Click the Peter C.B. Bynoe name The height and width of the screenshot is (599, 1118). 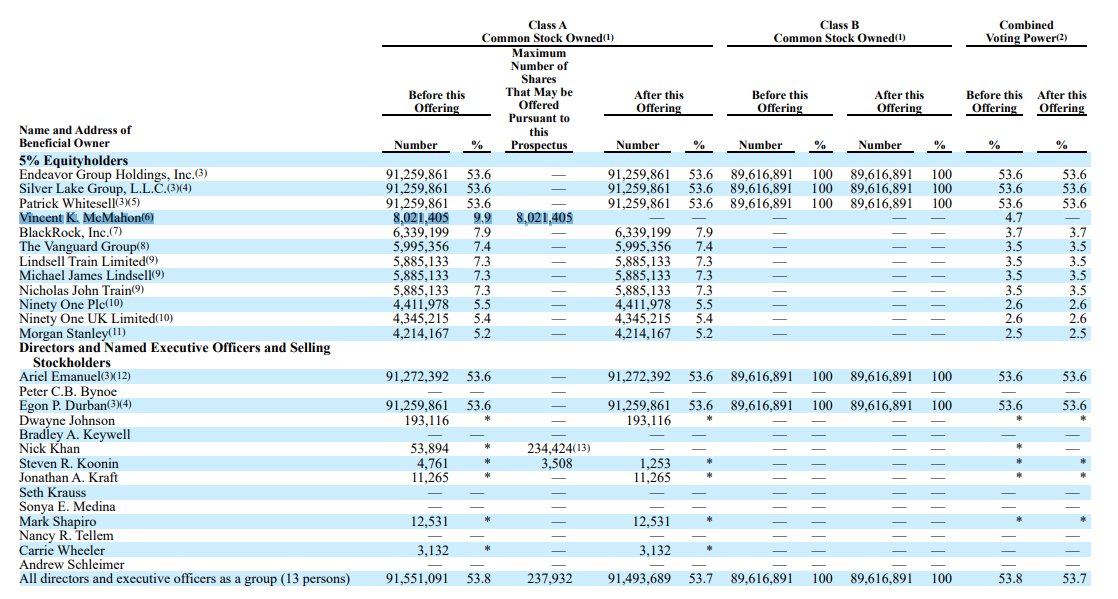(68, 391)
